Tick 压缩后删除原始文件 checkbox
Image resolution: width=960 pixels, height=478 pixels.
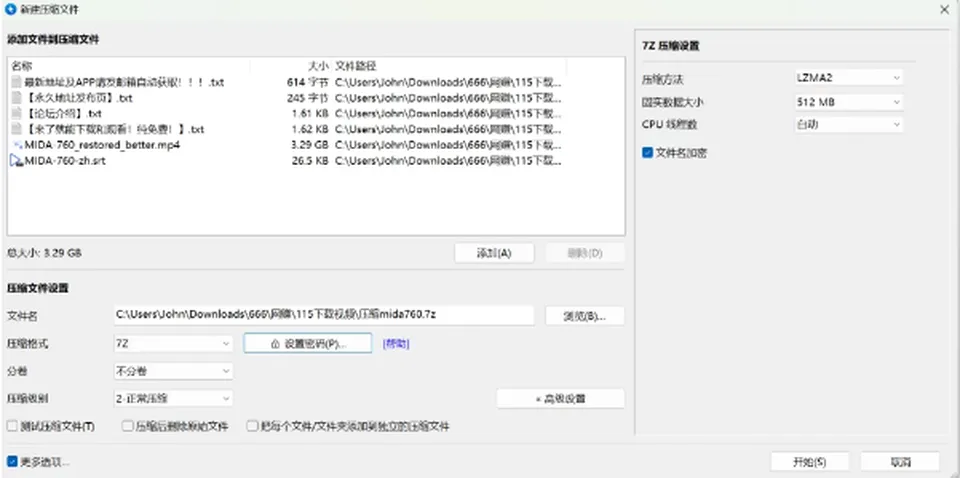(x=127, y=426)
